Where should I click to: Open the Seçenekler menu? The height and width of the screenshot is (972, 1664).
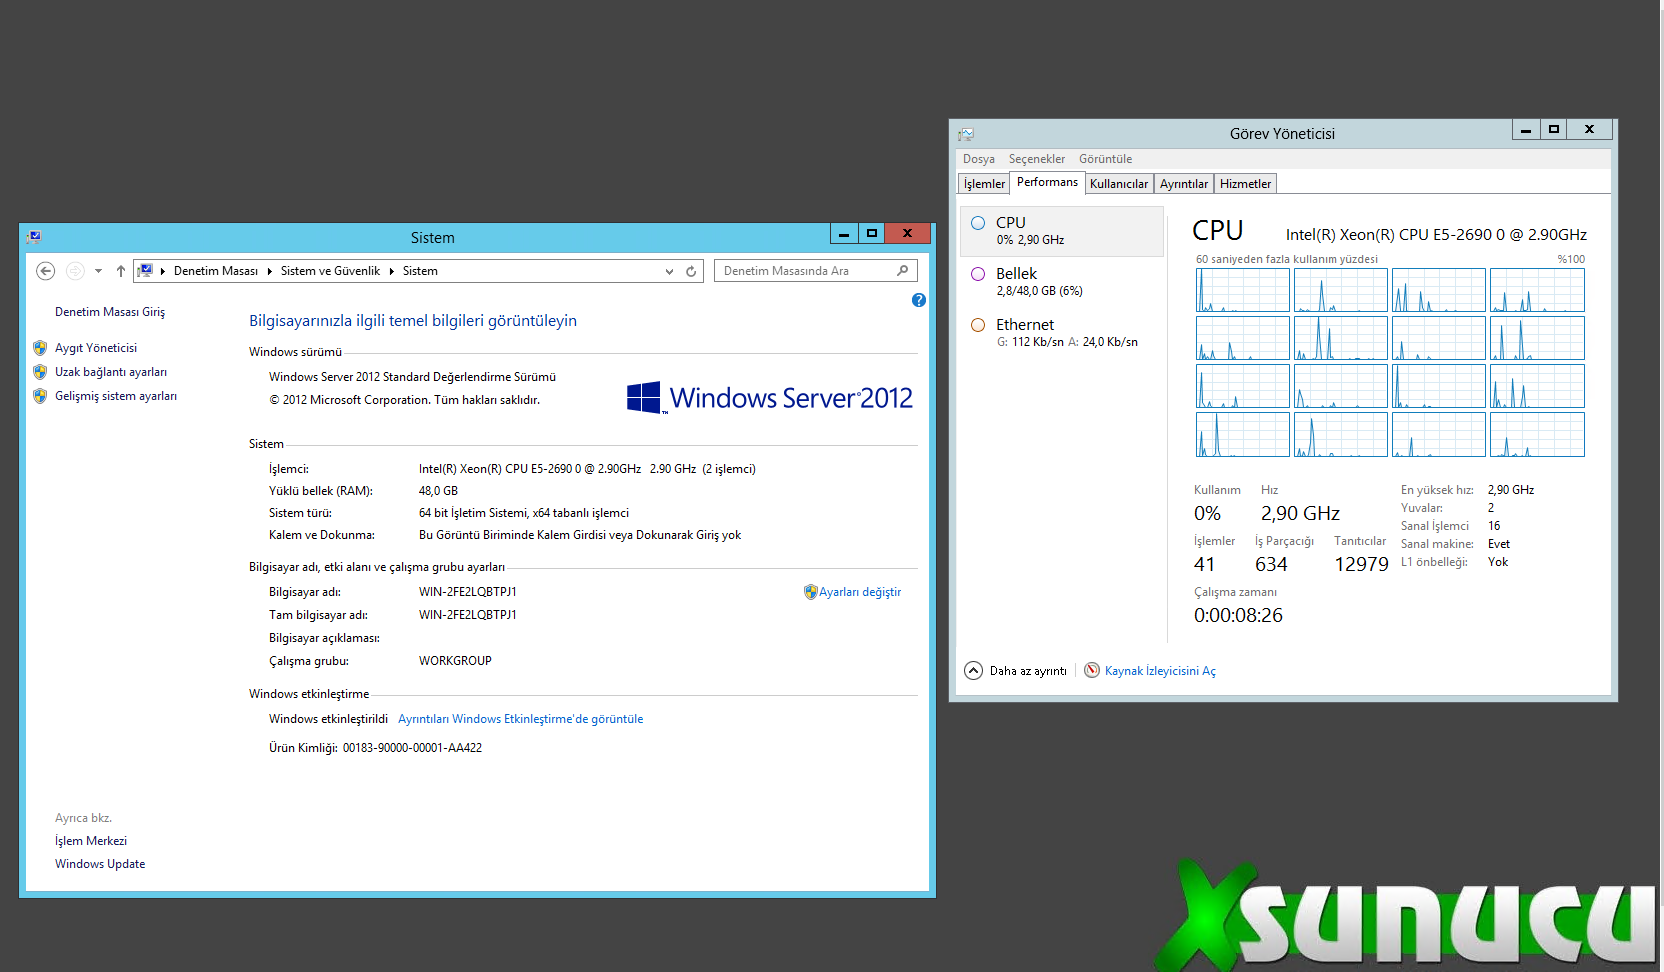click(1036, 159)
